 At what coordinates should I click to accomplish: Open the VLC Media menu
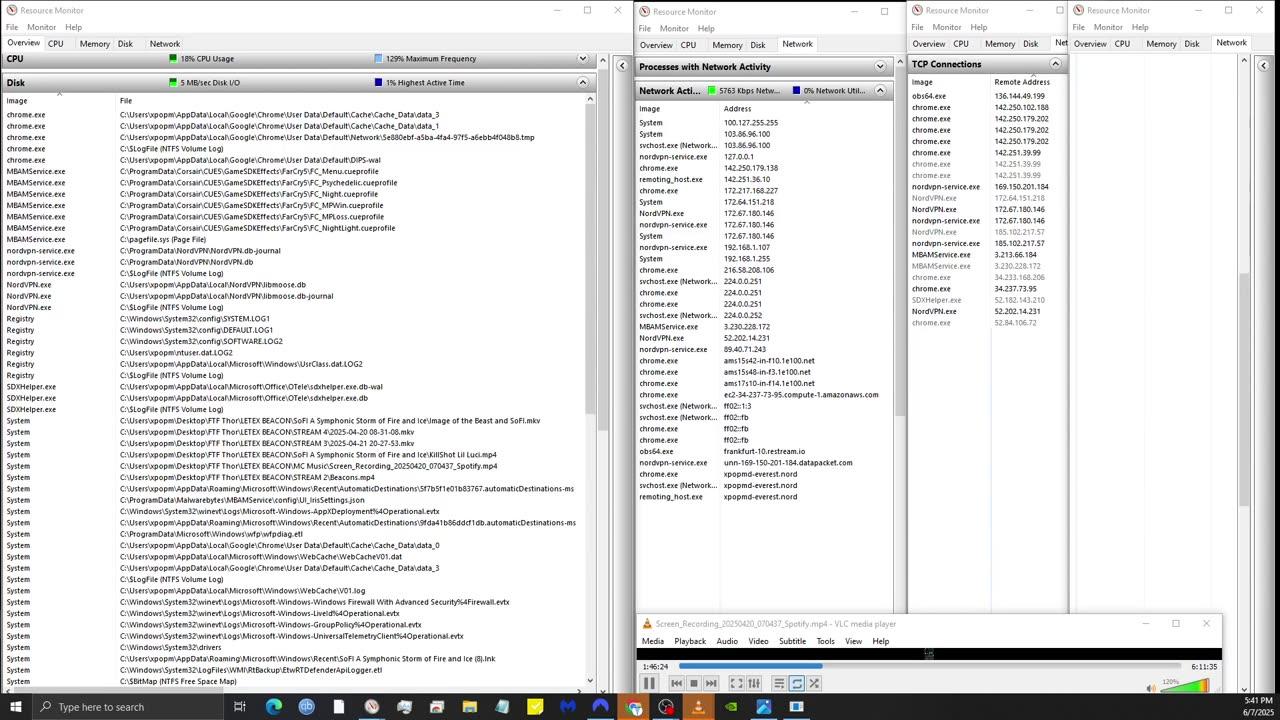(653, 641)
